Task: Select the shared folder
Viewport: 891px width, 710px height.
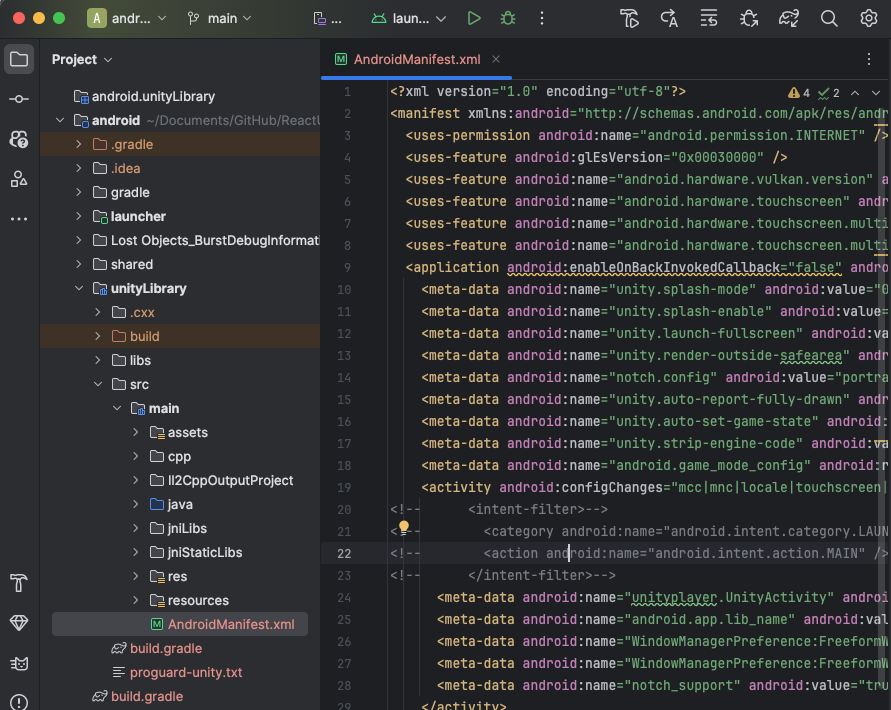Action: [x=123, y=264]
